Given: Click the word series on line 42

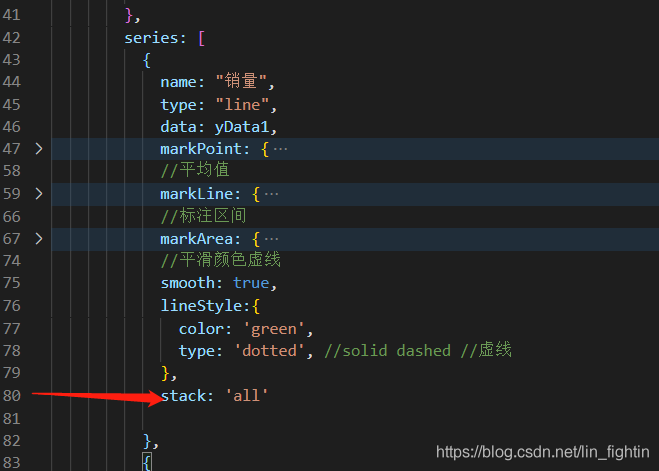Looking at the screenshot, I should pos(151,38).
